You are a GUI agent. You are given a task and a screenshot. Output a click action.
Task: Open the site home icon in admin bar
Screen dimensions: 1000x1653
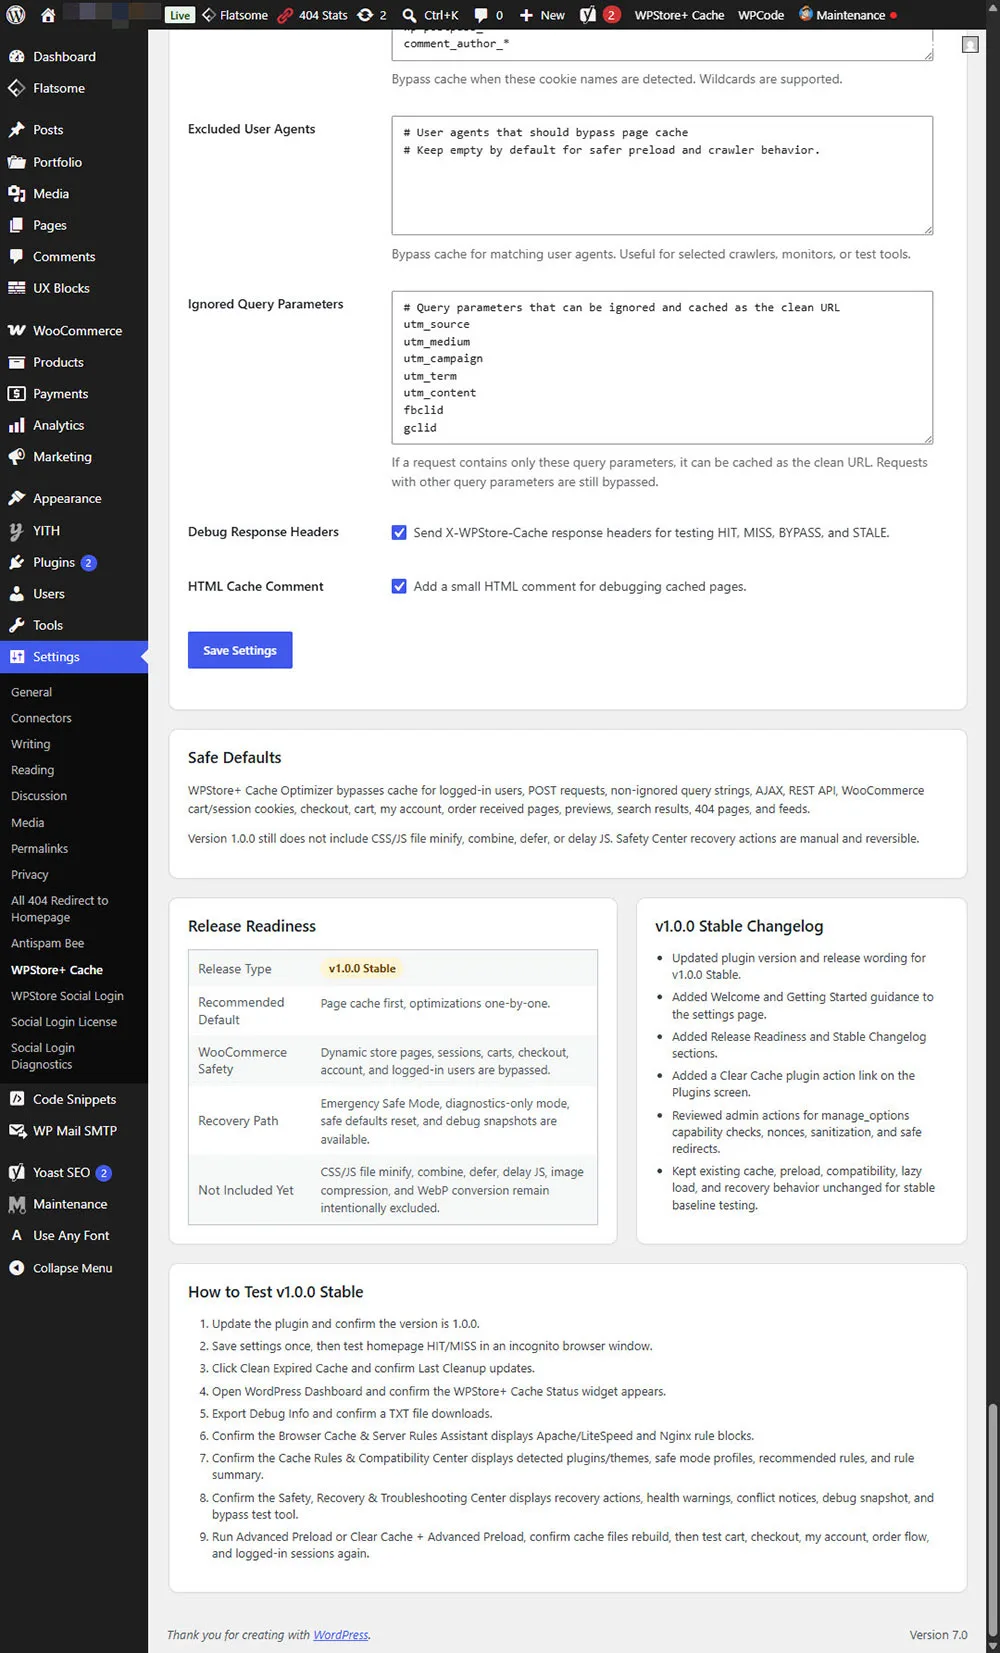click(x=47, y=15)
